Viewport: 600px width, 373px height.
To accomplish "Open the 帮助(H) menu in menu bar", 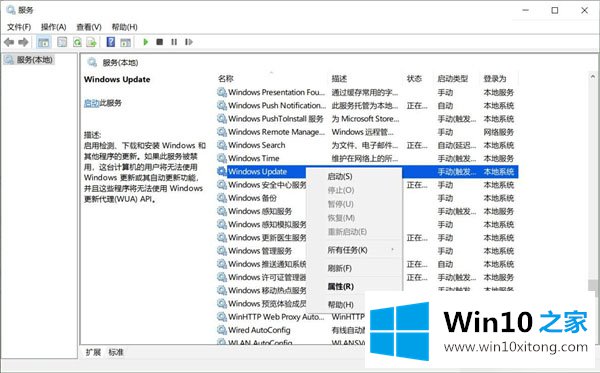I will tap(124, 27).
